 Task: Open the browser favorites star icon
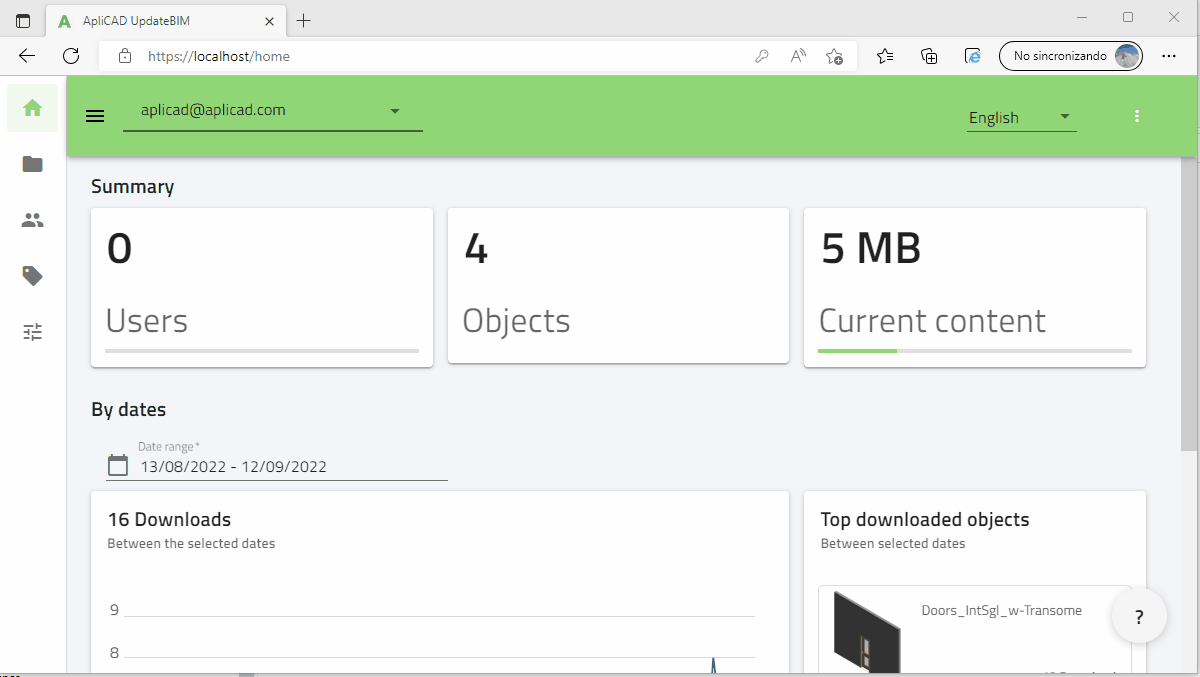pos(885,57)
